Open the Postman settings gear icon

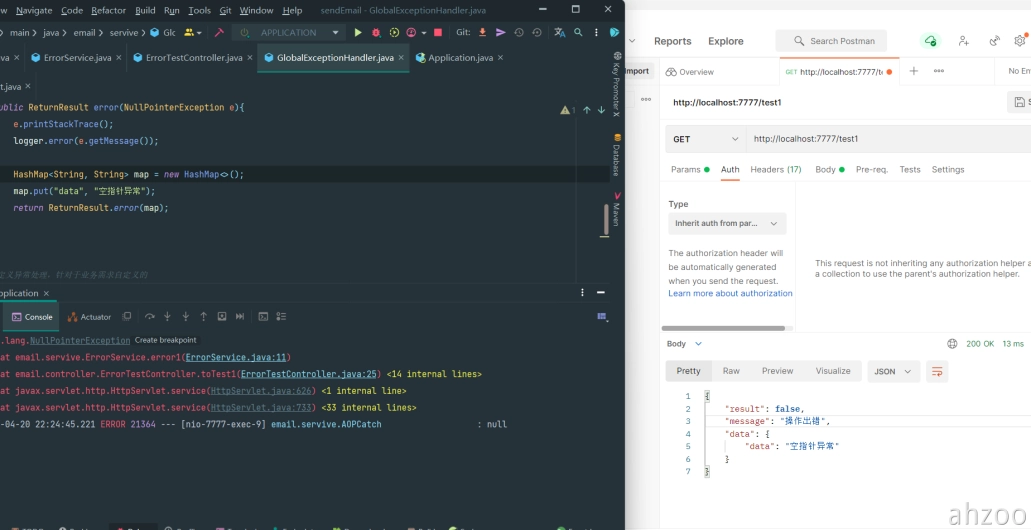pos(1019,41)
